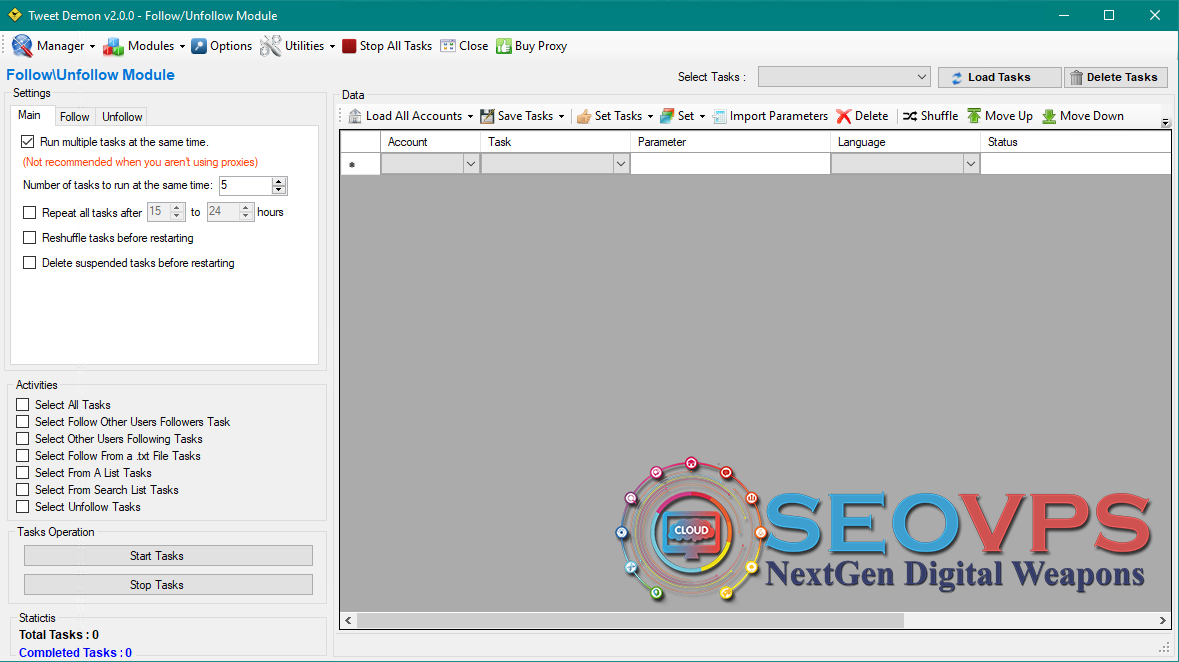Viewport: 1179px width, 662px height.
Task: Switch to the Unfollow settings tab
Action: (122, 117)
